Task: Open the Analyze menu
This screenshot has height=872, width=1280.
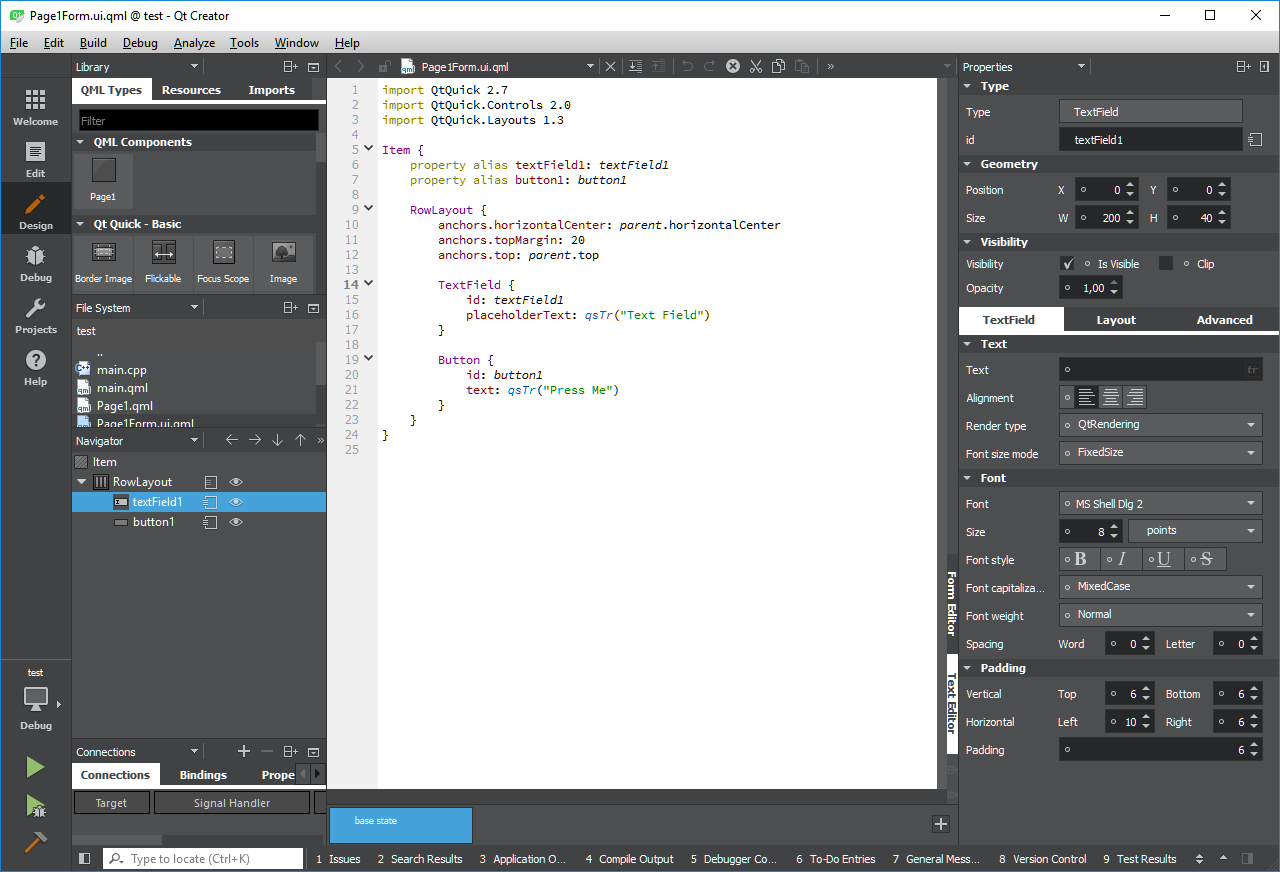Action: tap(194, 43)
